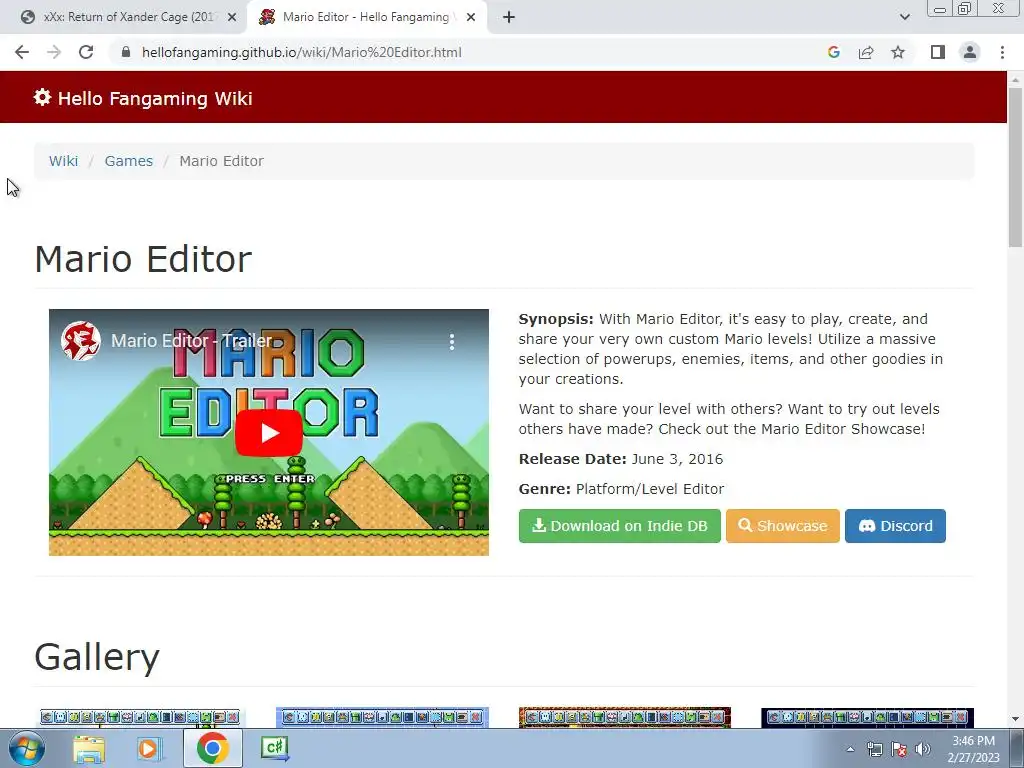Open the YouTube video more options menu
Screen dimensions: 1024x768
pos(451,342)
